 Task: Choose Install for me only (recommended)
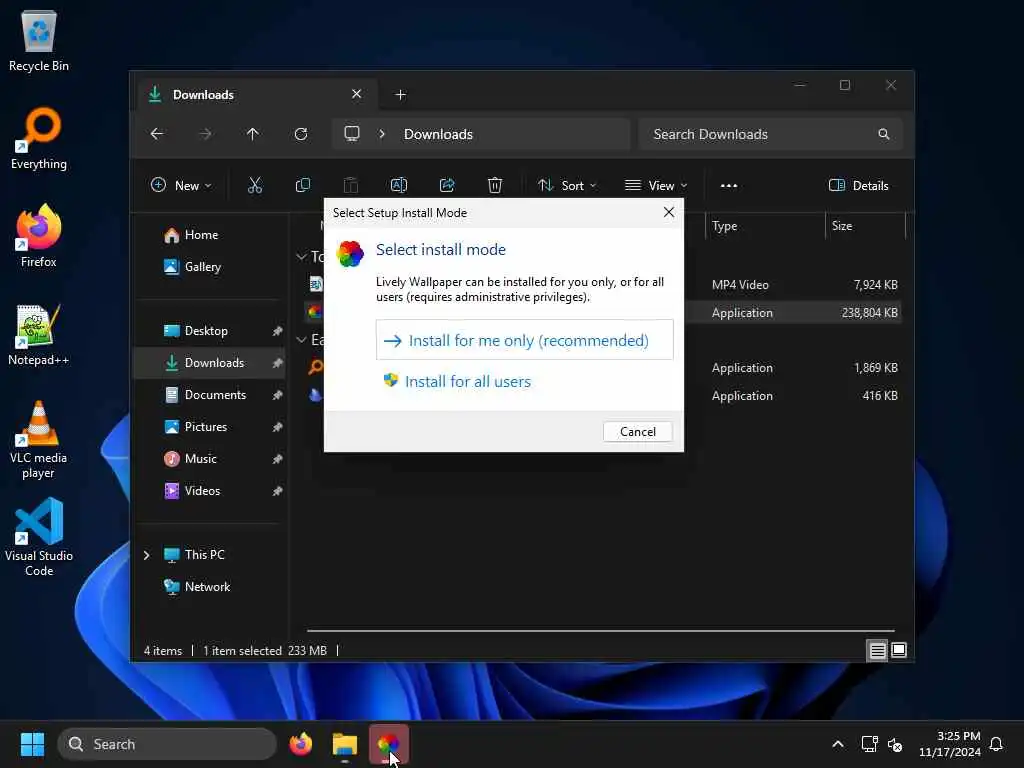pos(524,340)
